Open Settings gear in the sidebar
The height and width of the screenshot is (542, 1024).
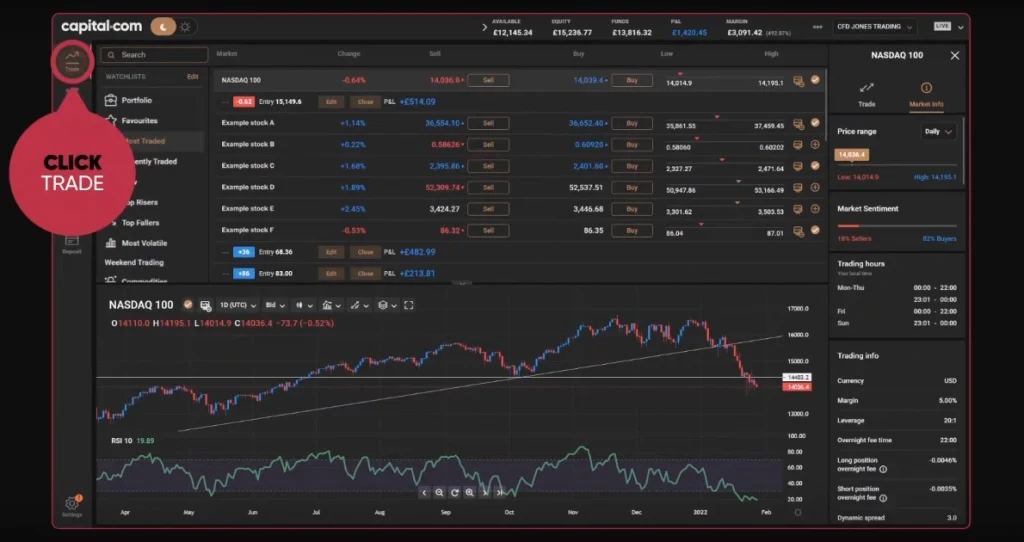(x=72, y=505)
